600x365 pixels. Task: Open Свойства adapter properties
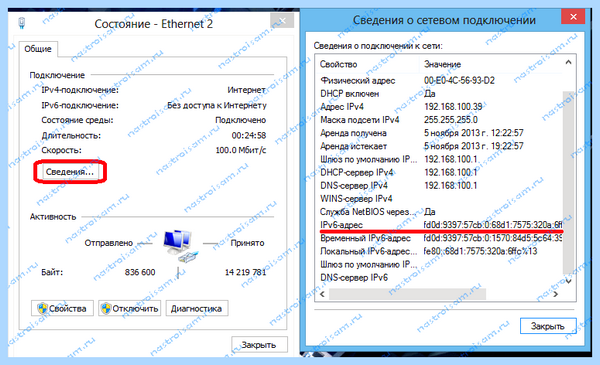(x=62, y=308)
